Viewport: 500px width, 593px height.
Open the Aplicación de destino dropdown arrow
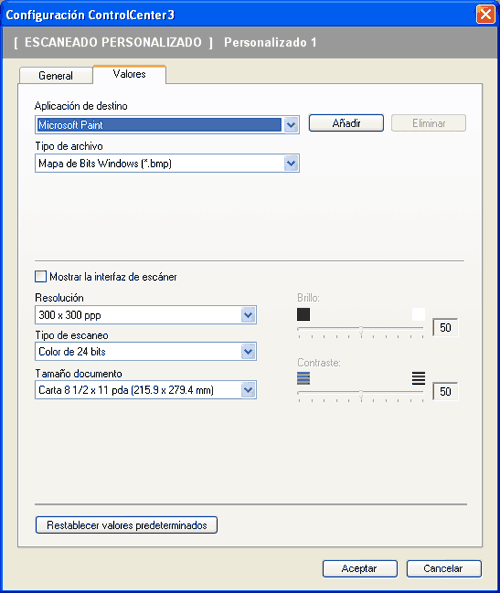[x=291, y=125]
